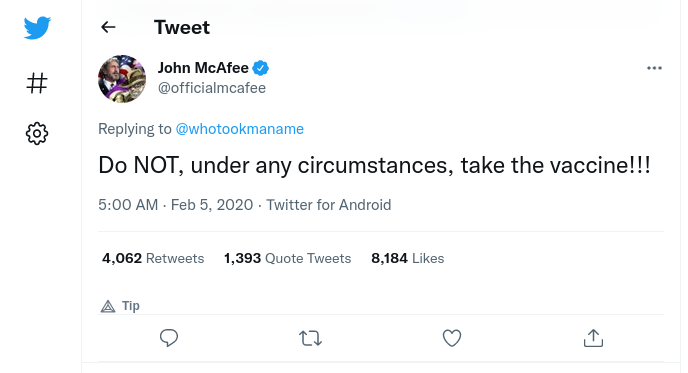Click the blue verified badge
Screen dimensions: 688x373
(x=261, y=68)
